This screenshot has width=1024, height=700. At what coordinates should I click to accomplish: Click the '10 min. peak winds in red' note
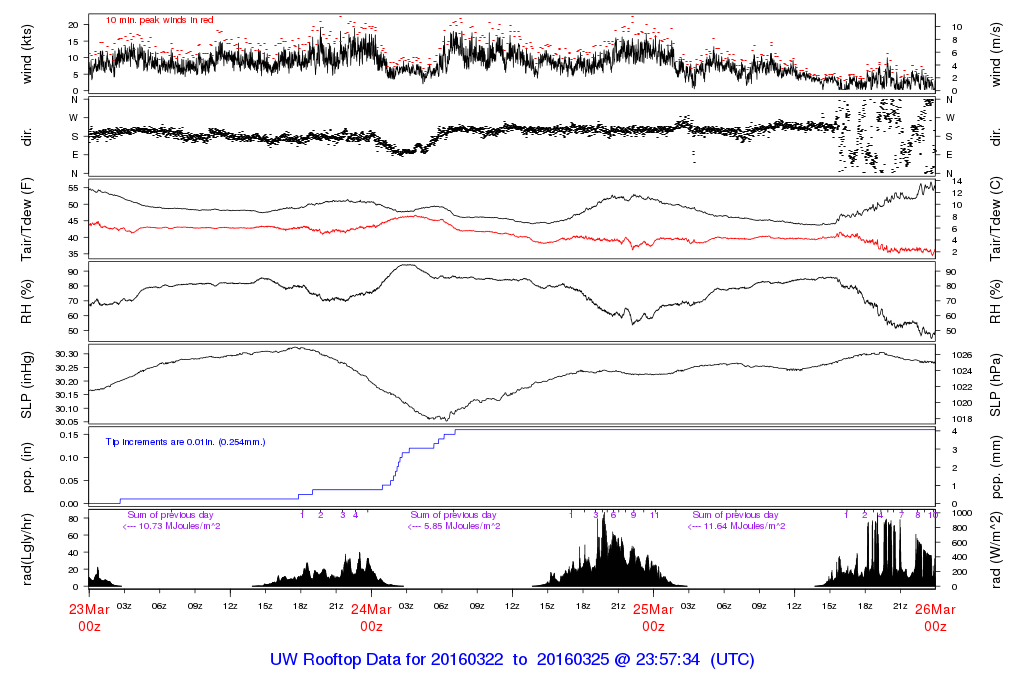(x=159, y=20)
